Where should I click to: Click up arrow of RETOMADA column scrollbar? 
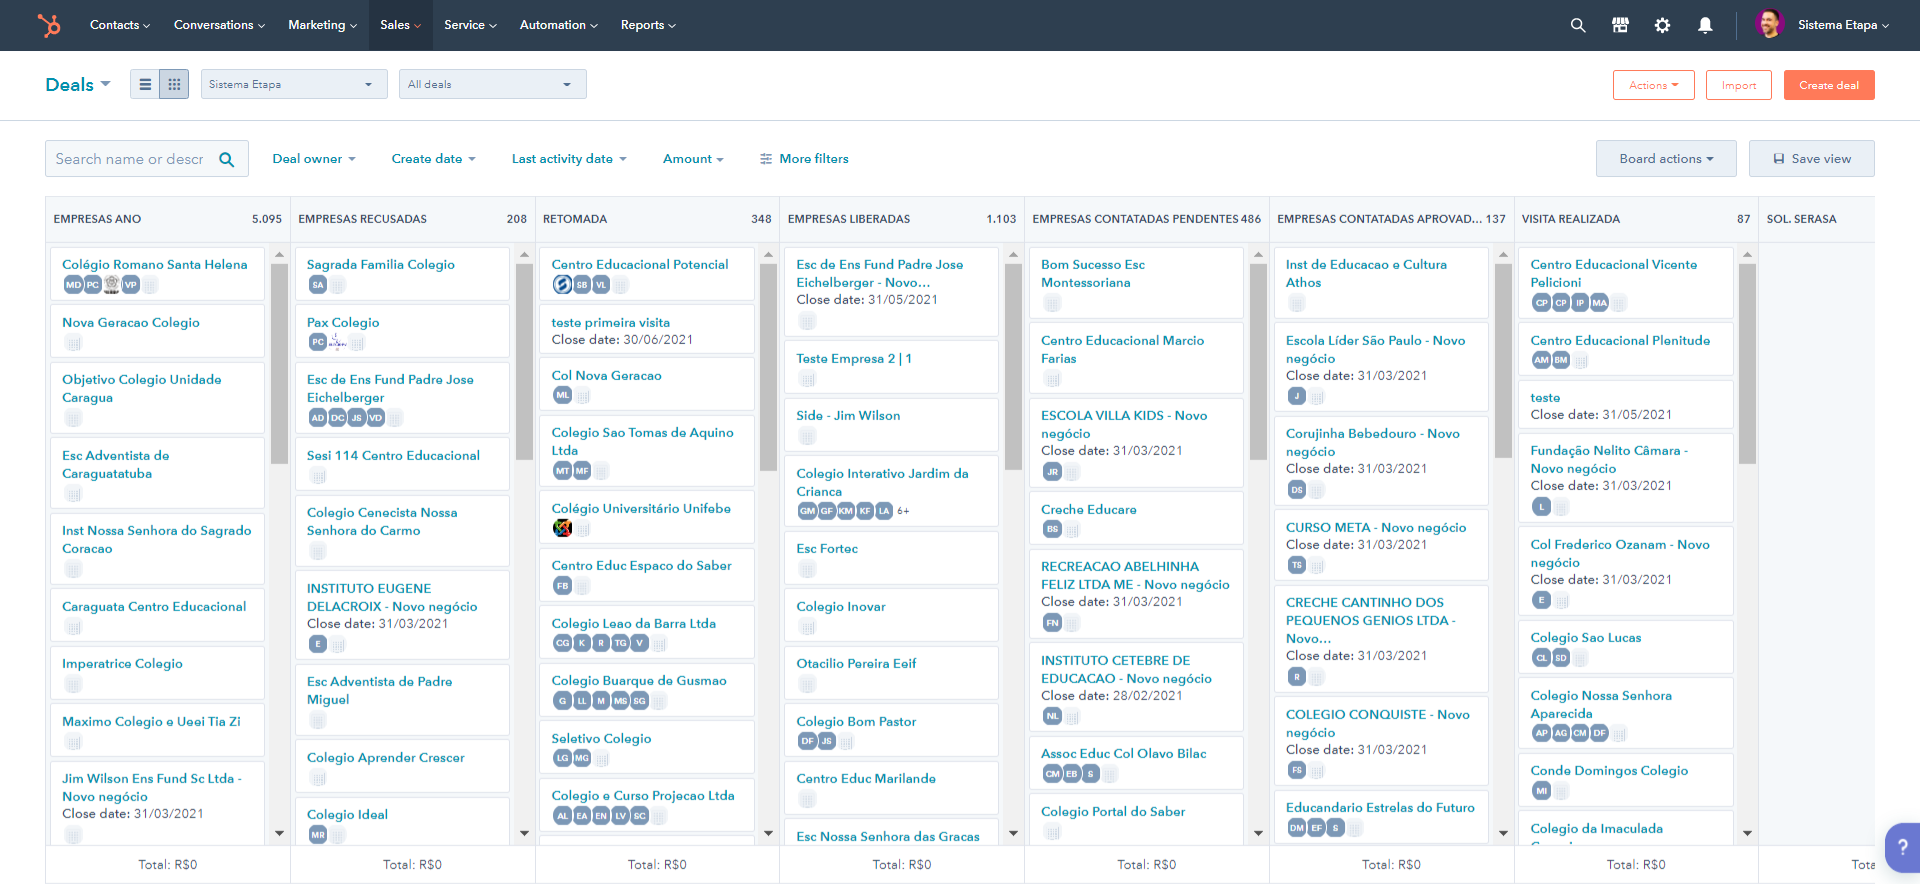(769, 255)
